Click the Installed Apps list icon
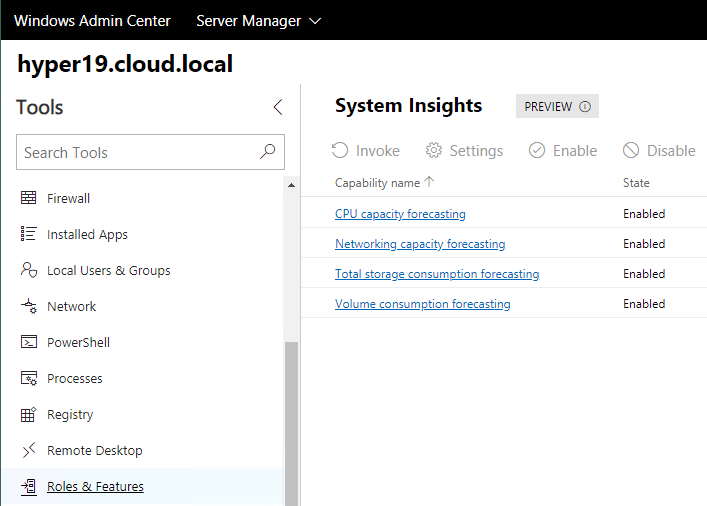This screenshot has width=707, height=506. click(x=28, y=234)
